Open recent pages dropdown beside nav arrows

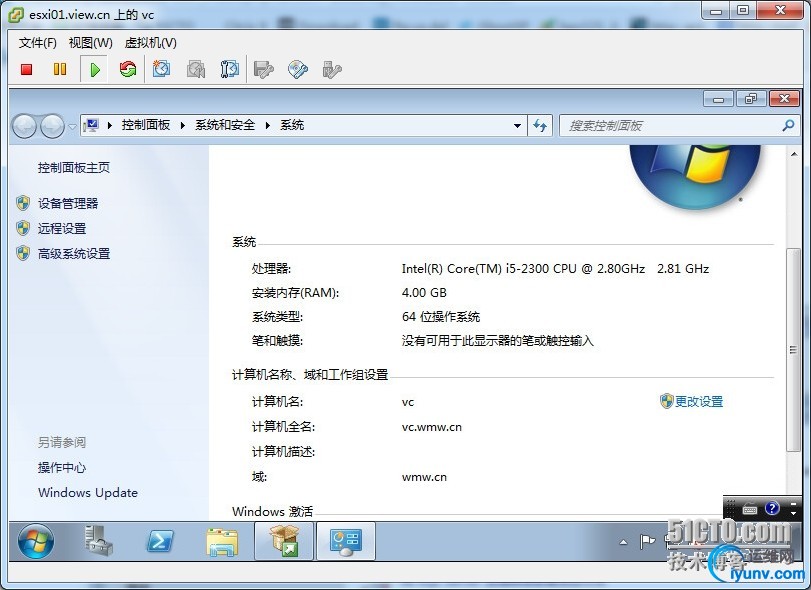tap(72, 126)
